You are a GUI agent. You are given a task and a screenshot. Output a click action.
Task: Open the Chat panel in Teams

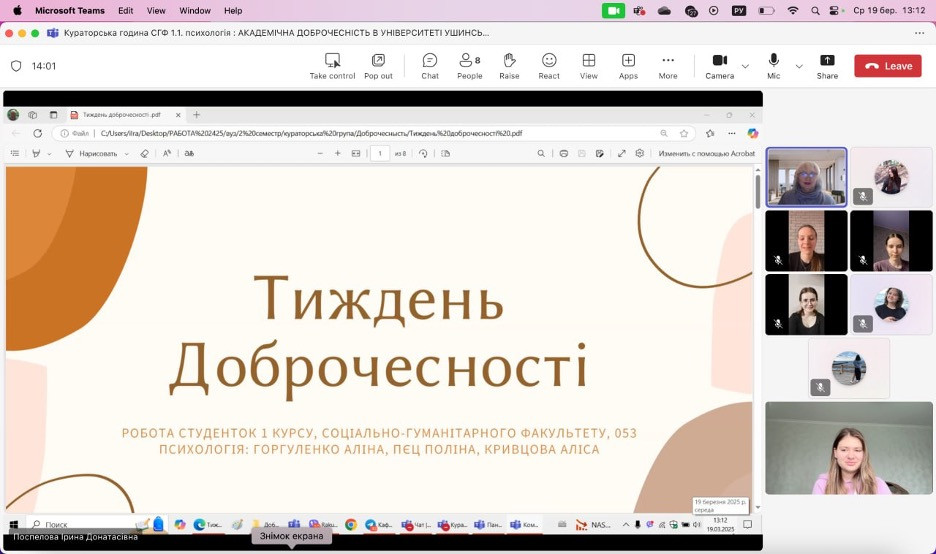(x=430, y=66)
